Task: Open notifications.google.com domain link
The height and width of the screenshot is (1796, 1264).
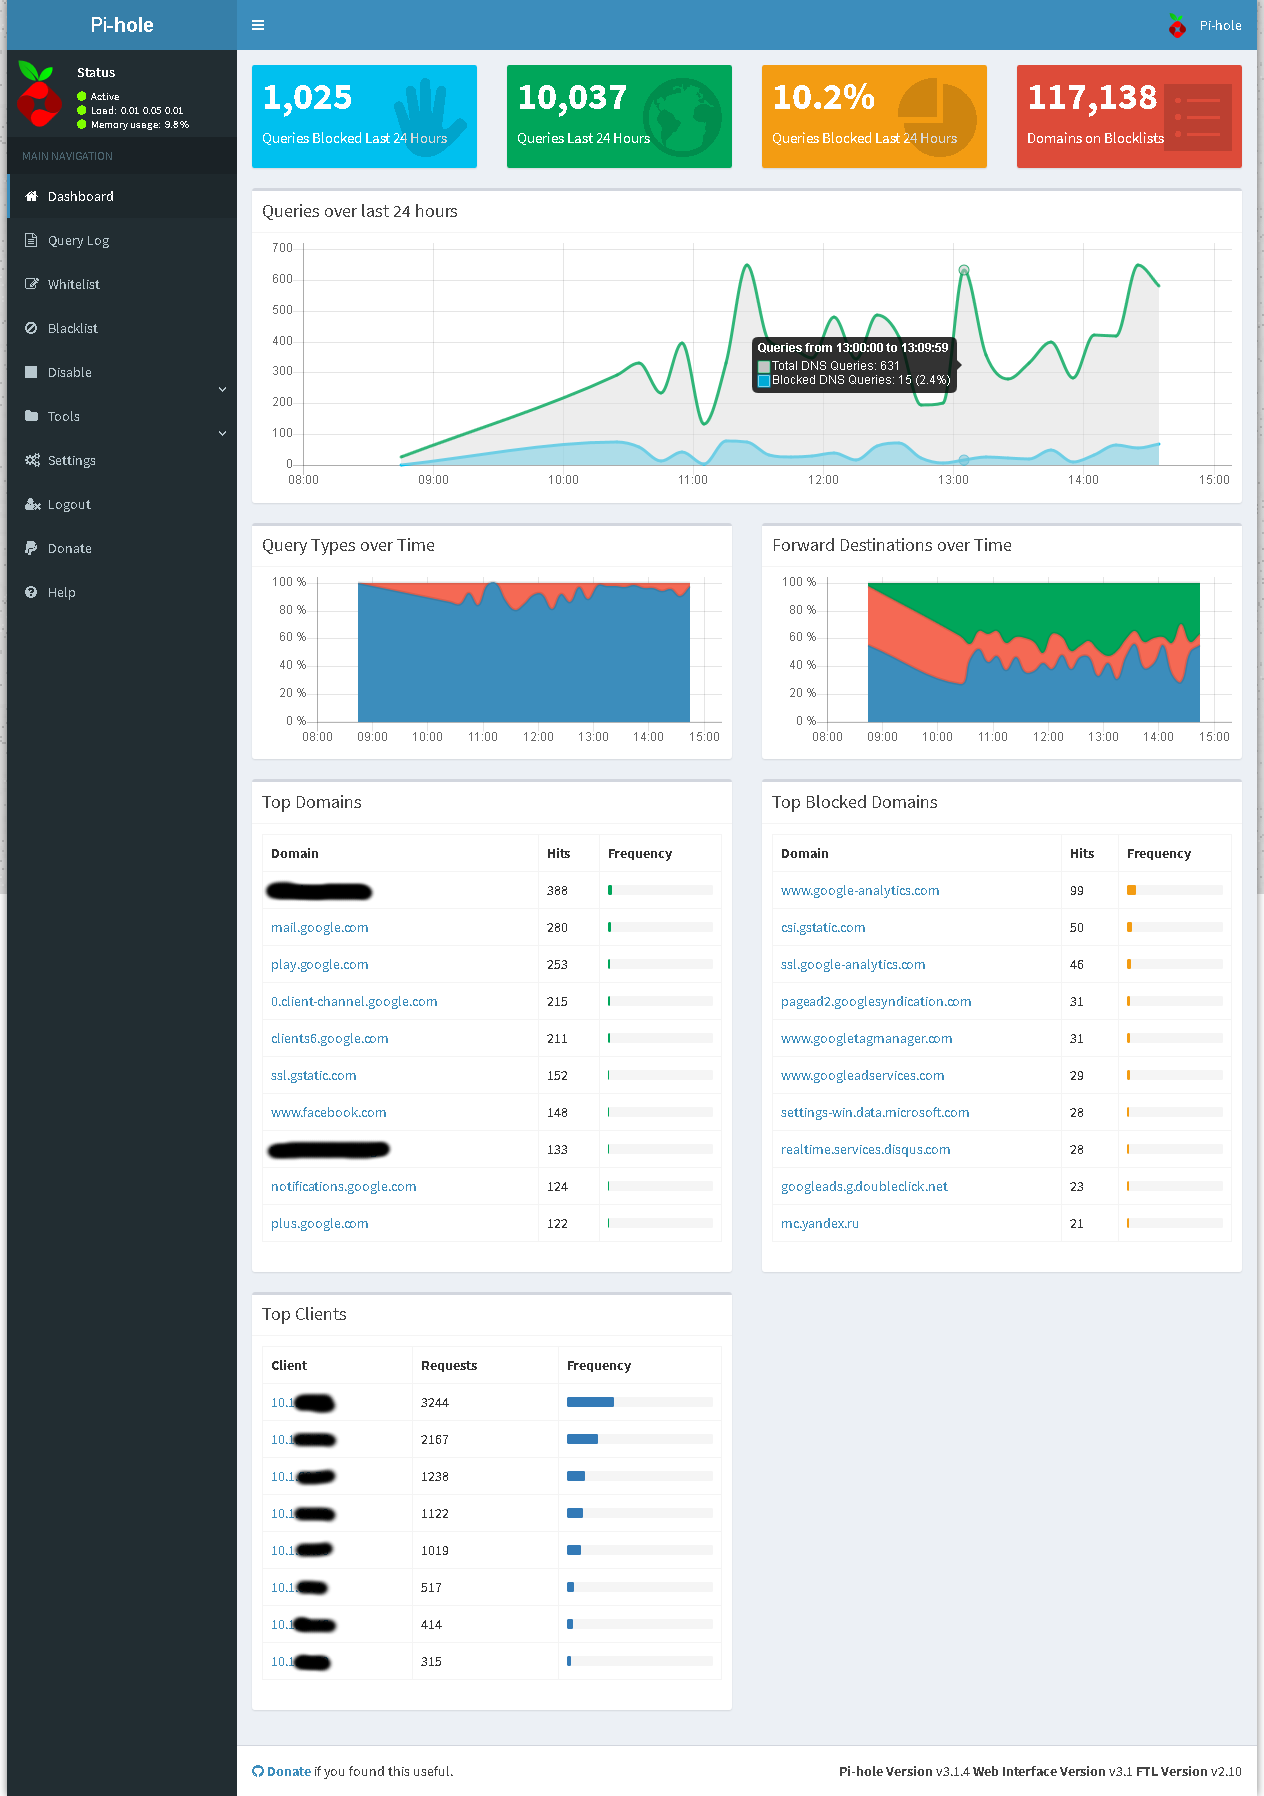Action: (x=343, y=1186)
